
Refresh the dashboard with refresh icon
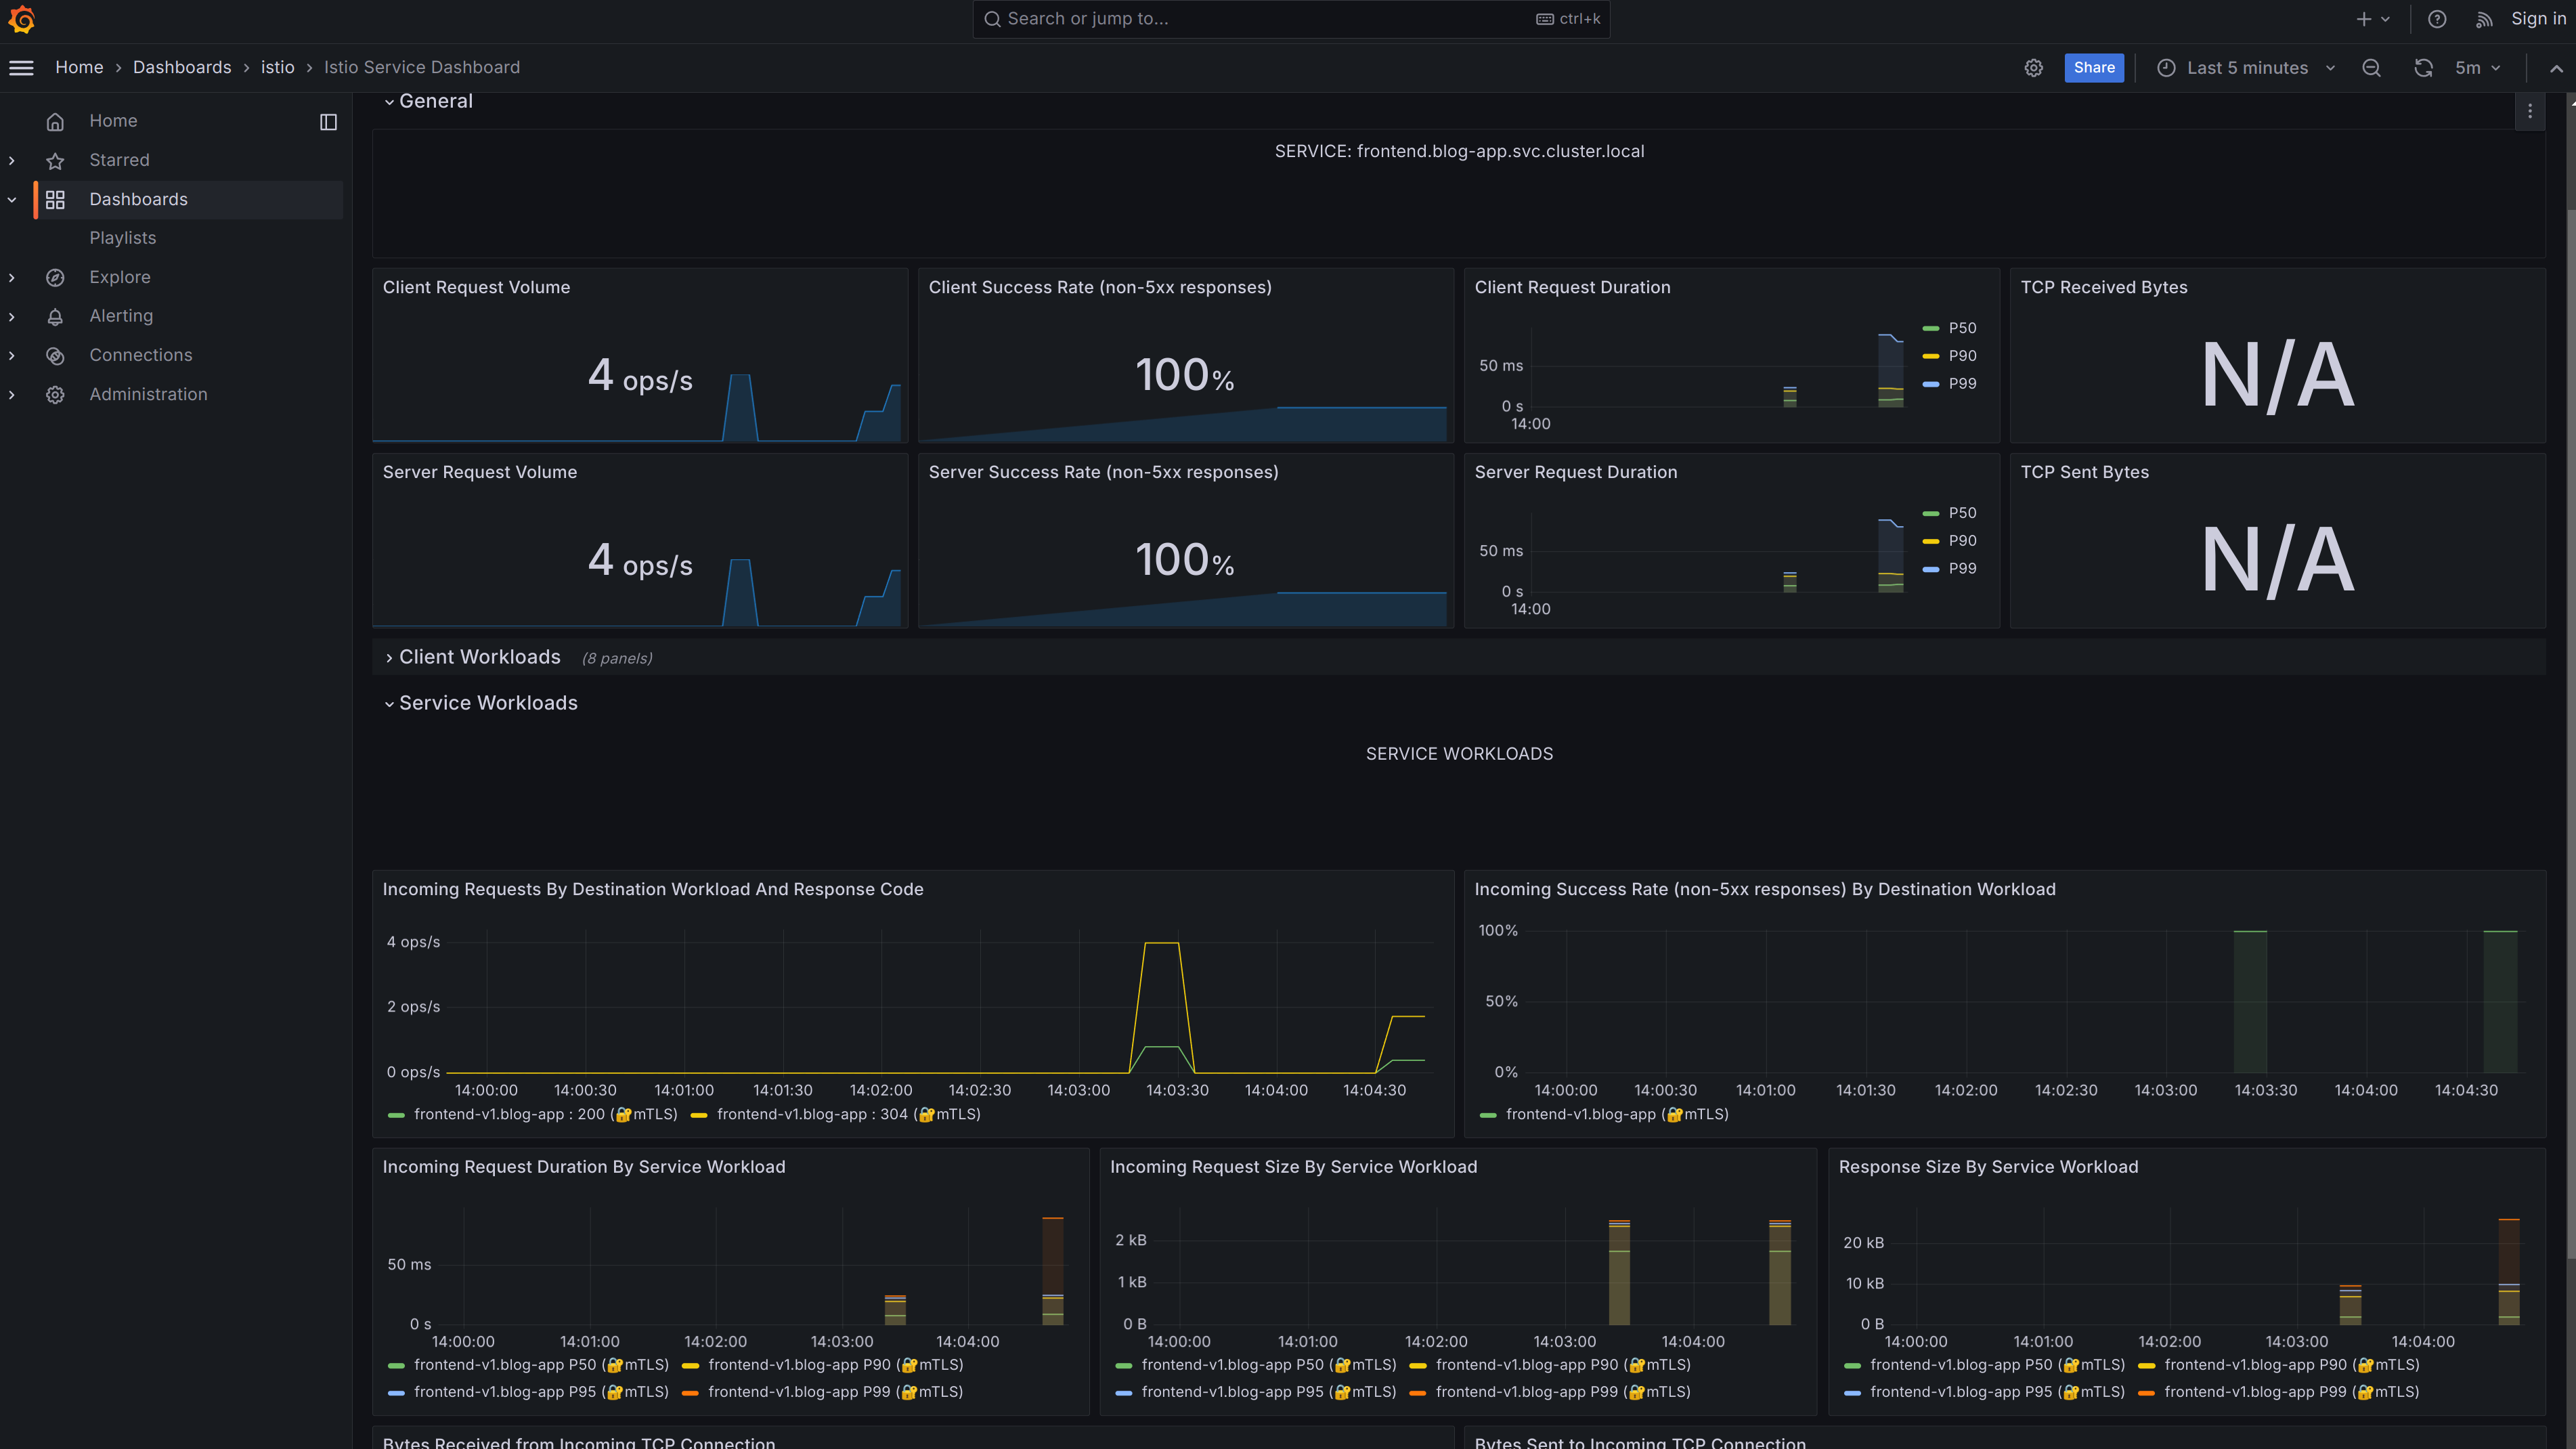(x=2423, y=68)
